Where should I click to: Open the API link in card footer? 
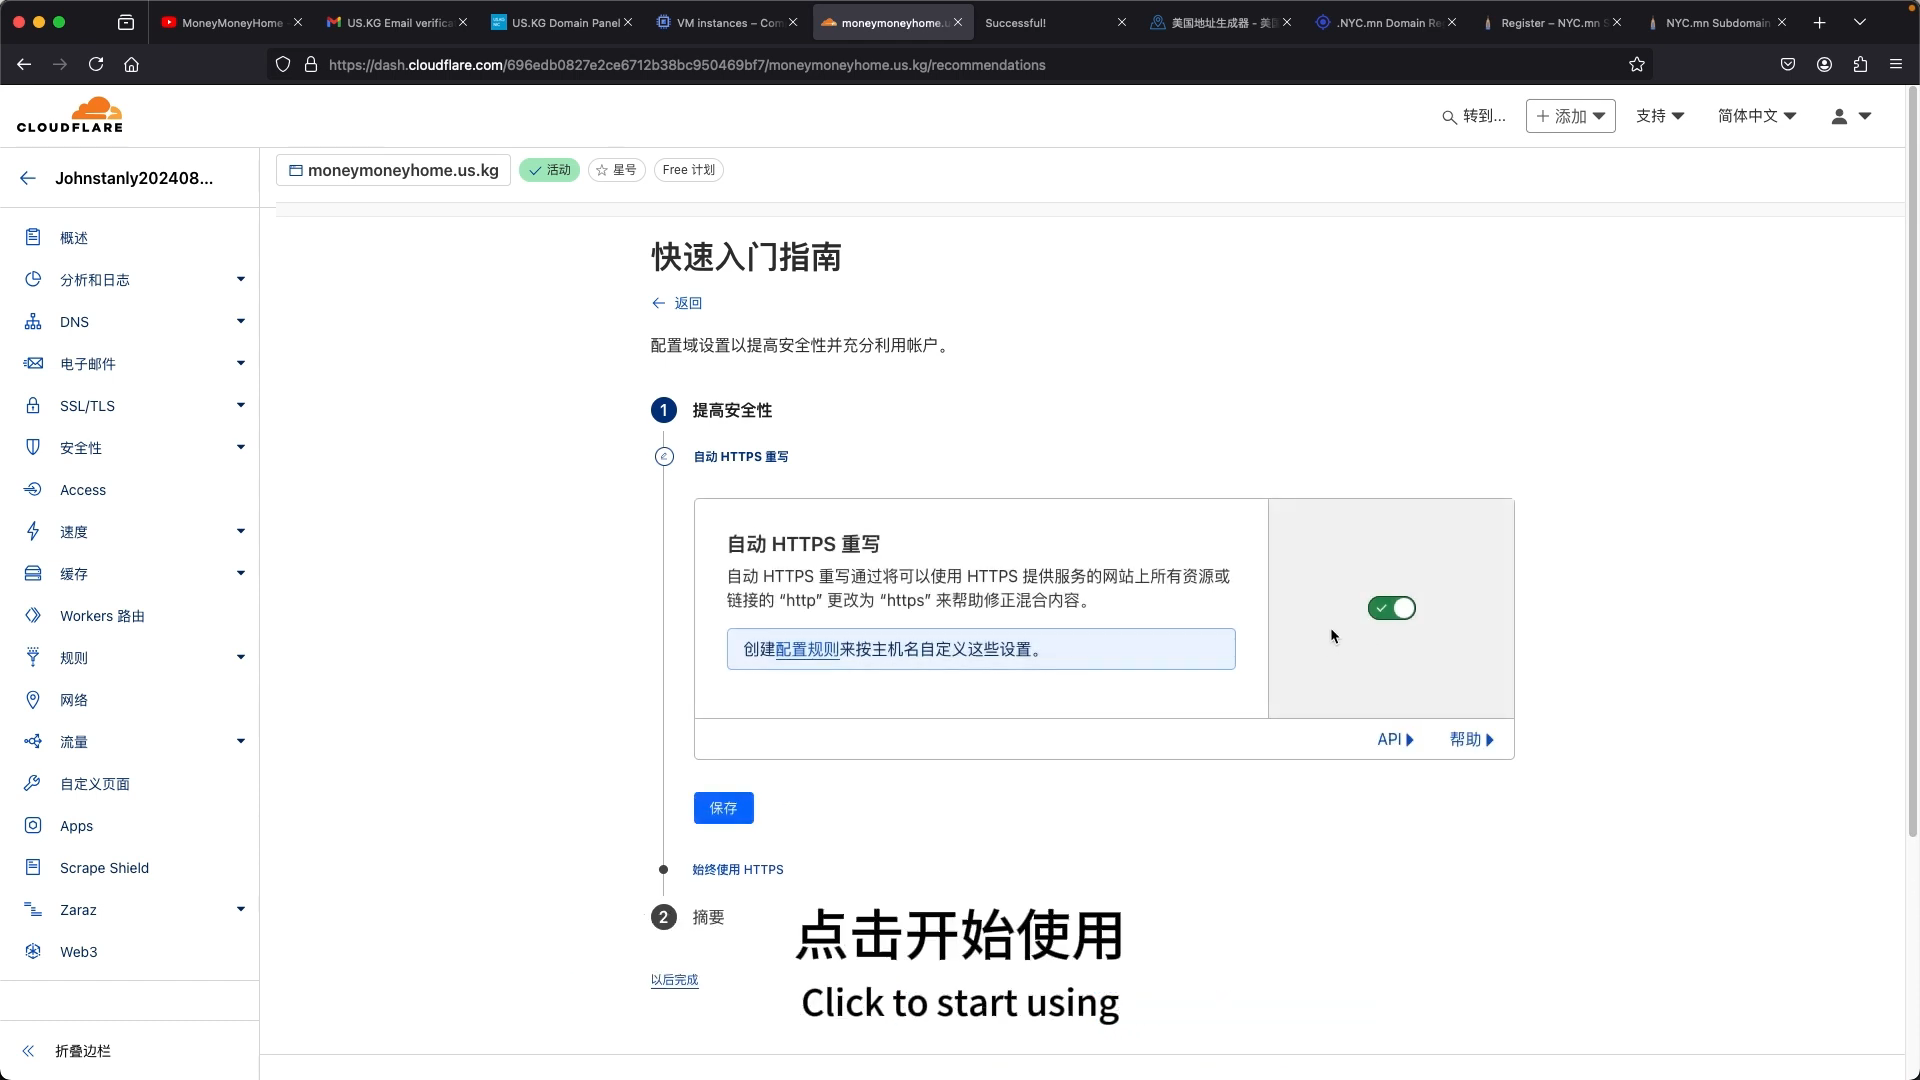pos(1395,739)
